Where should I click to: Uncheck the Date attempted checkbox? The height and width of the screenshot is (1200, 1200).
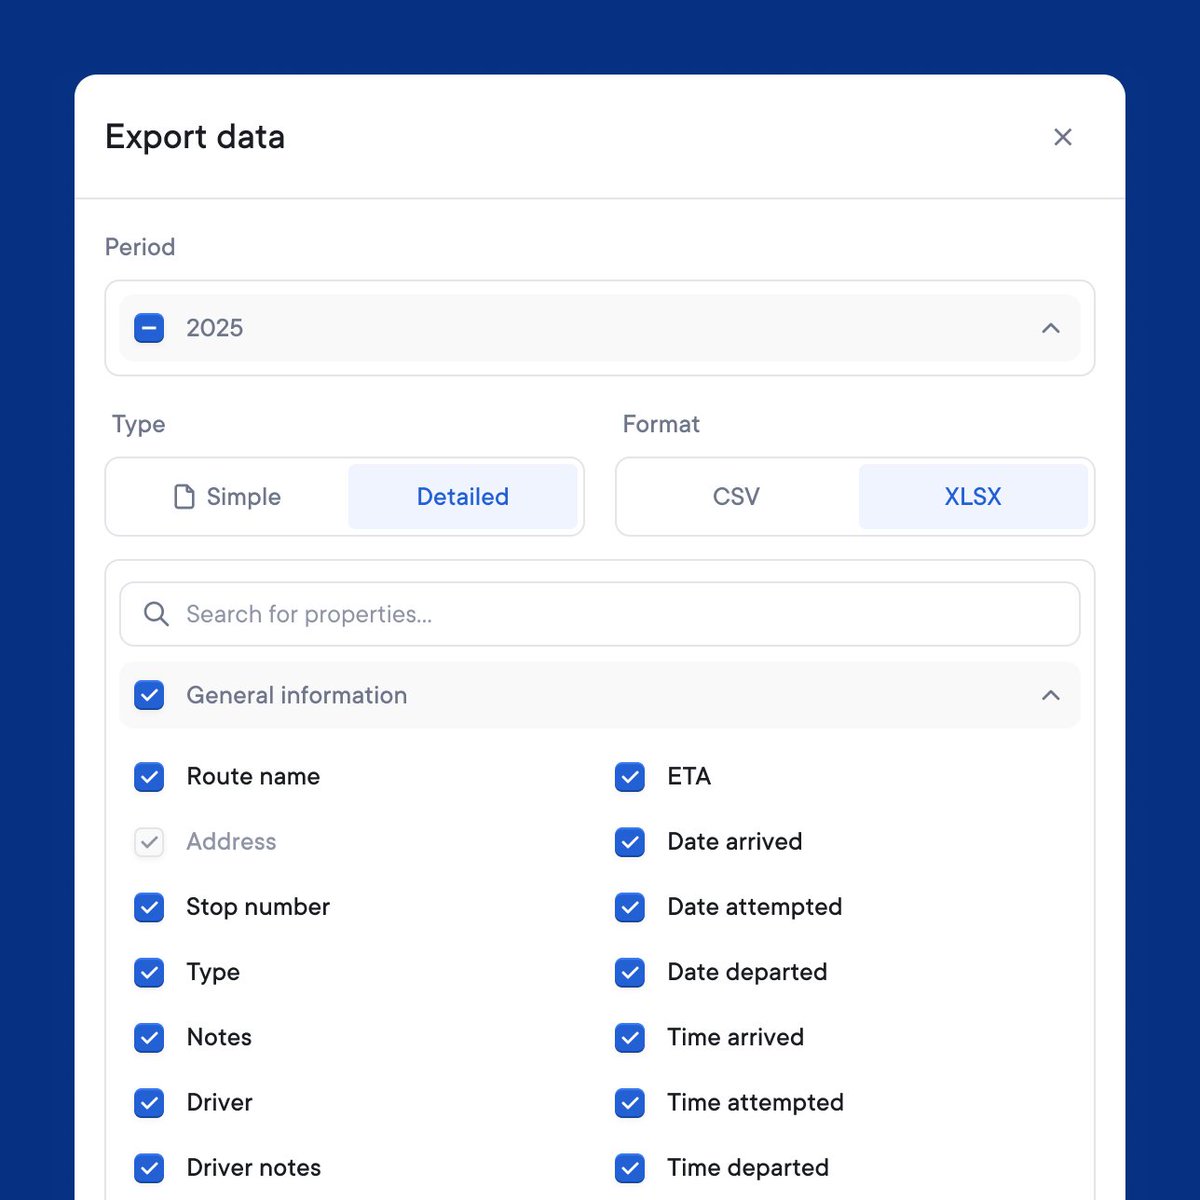[630, 907]
